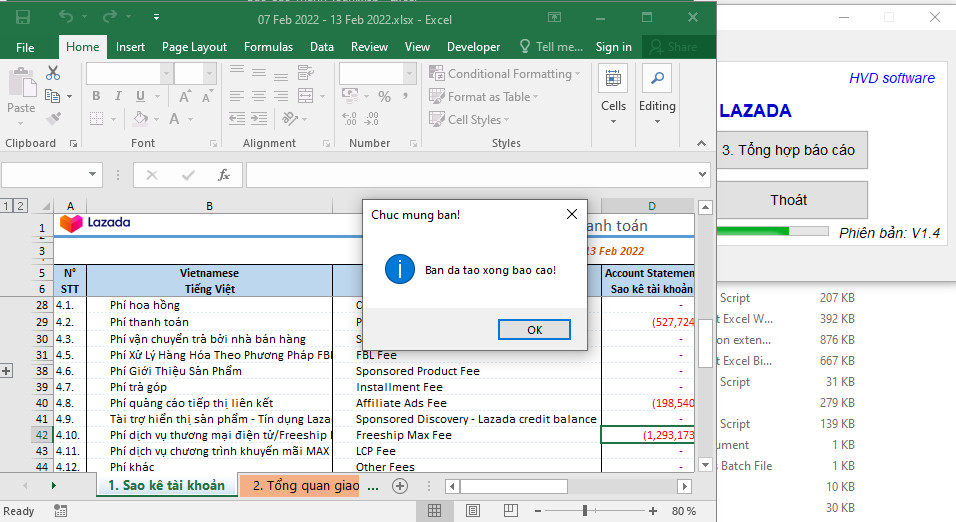Collapse the ribbon with chevron arrow
Image resolution: width=956 pixels, height=522 pixels.
[701, 143]
